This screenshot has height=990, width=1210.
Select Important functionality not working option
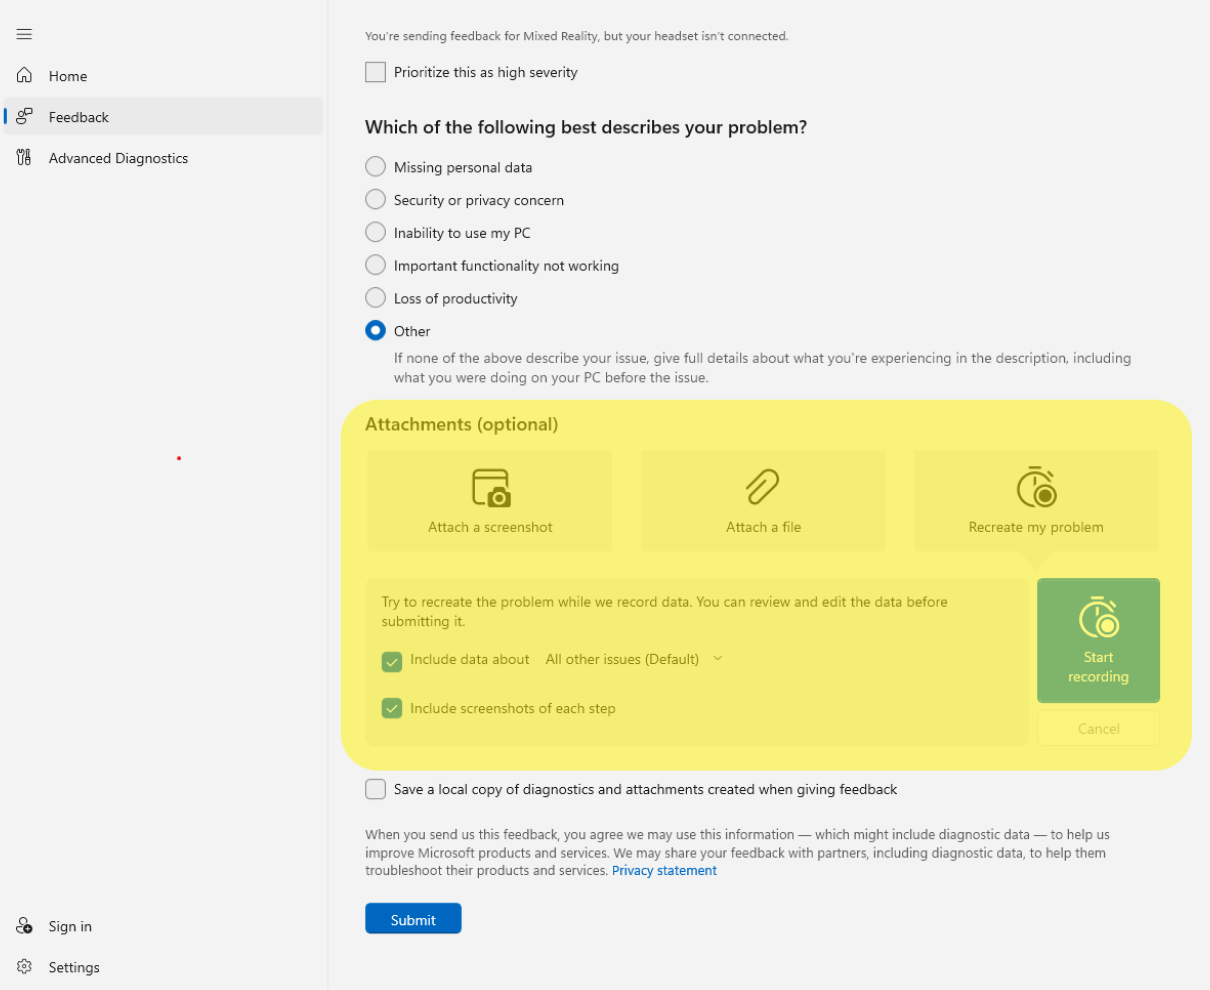(x=375, y=265)
